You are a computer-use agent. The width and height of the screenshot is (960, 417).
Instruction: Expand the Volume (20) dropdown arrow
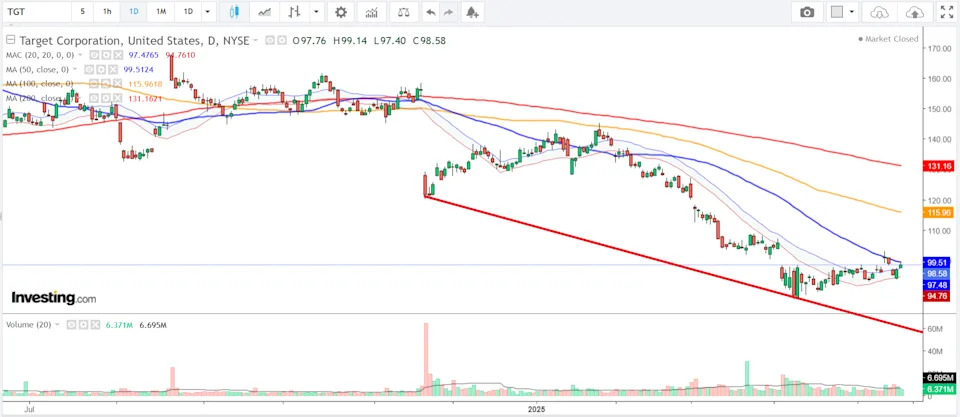pos(58,325)
